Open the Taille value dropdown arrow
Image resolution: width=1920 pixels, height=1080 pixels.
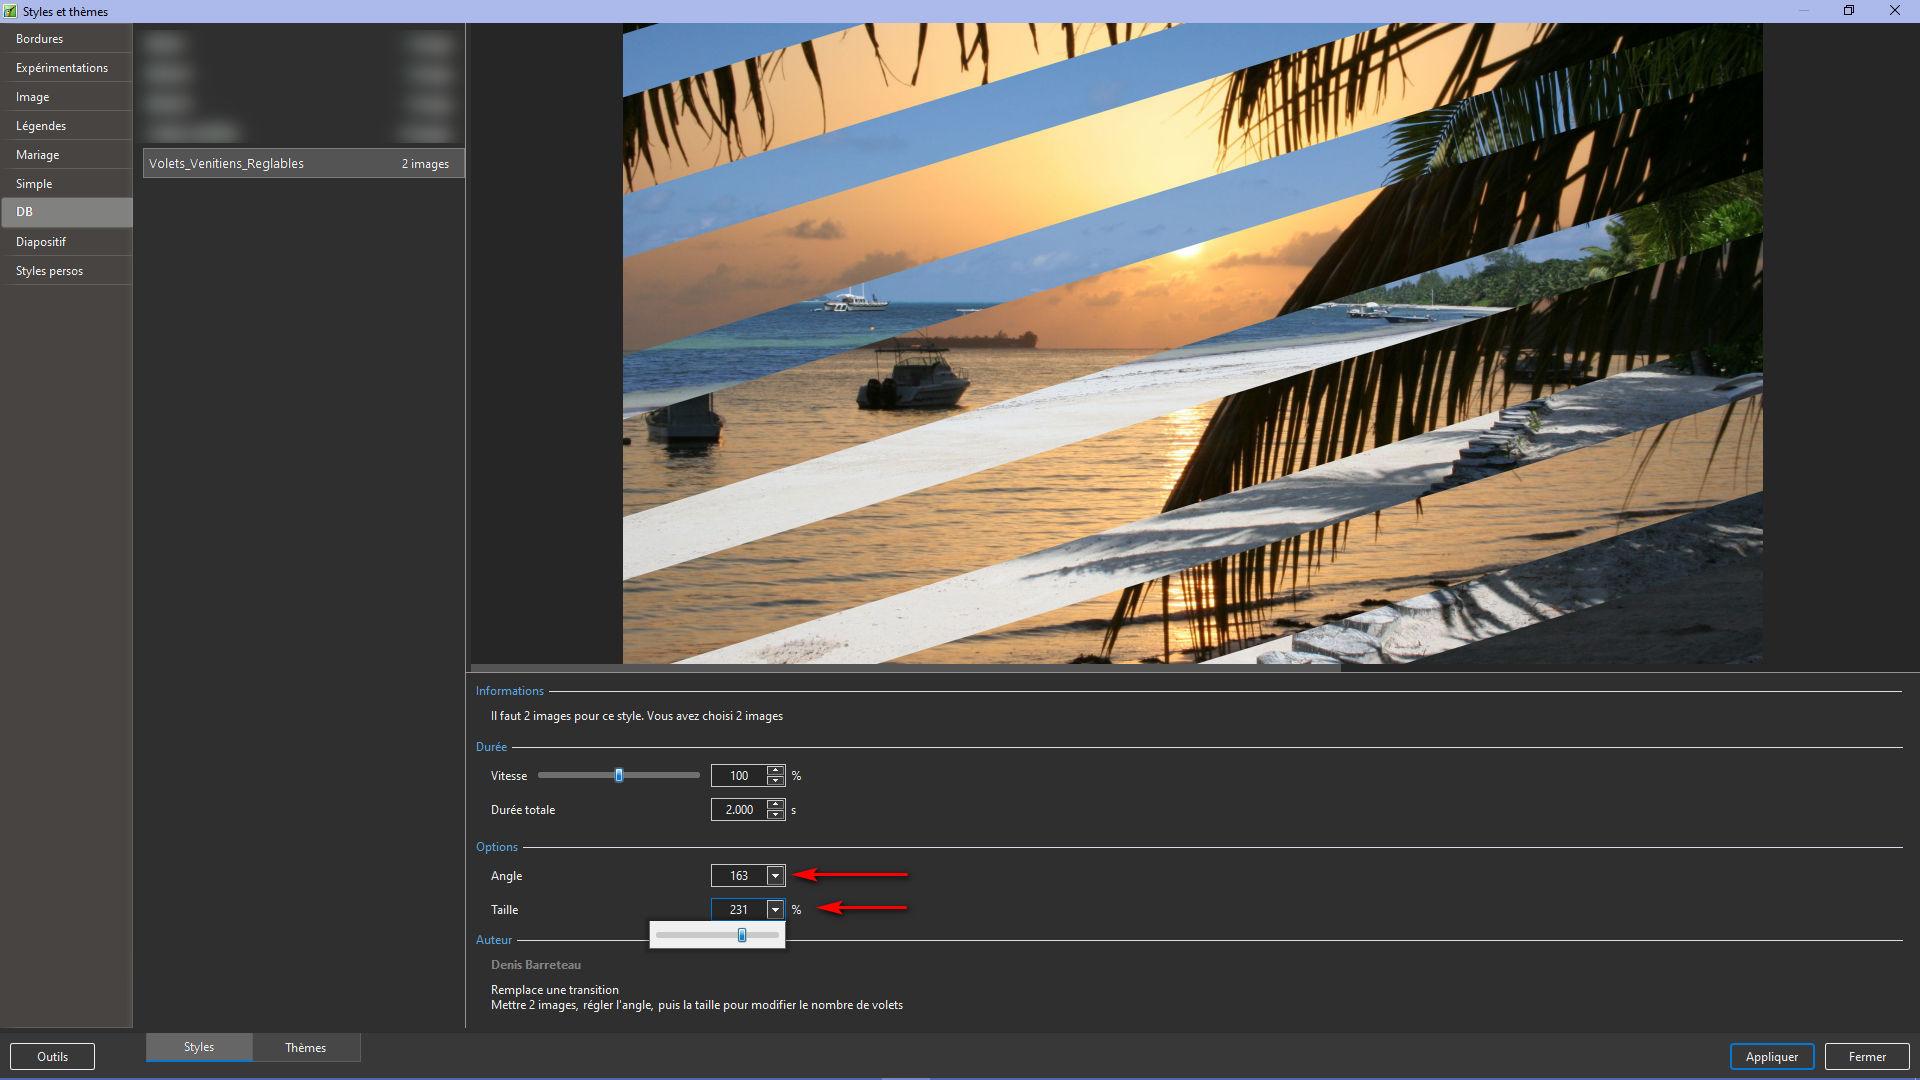click(775, 910)
